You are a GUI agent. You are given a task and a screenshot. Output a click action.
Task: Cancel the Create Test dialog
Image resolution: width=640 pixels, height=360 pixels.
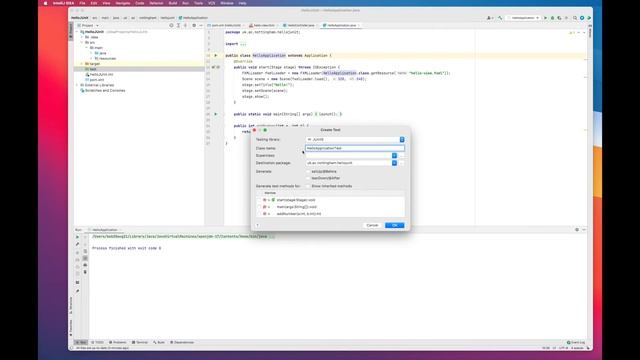pyautogui.click(x=372, y=225)
